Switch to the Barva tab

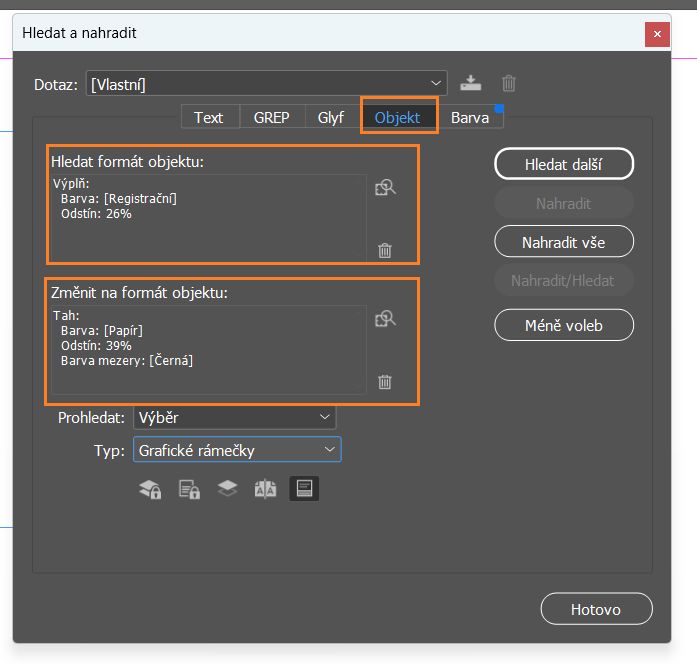pyautogui.click(x=470, y=117)
